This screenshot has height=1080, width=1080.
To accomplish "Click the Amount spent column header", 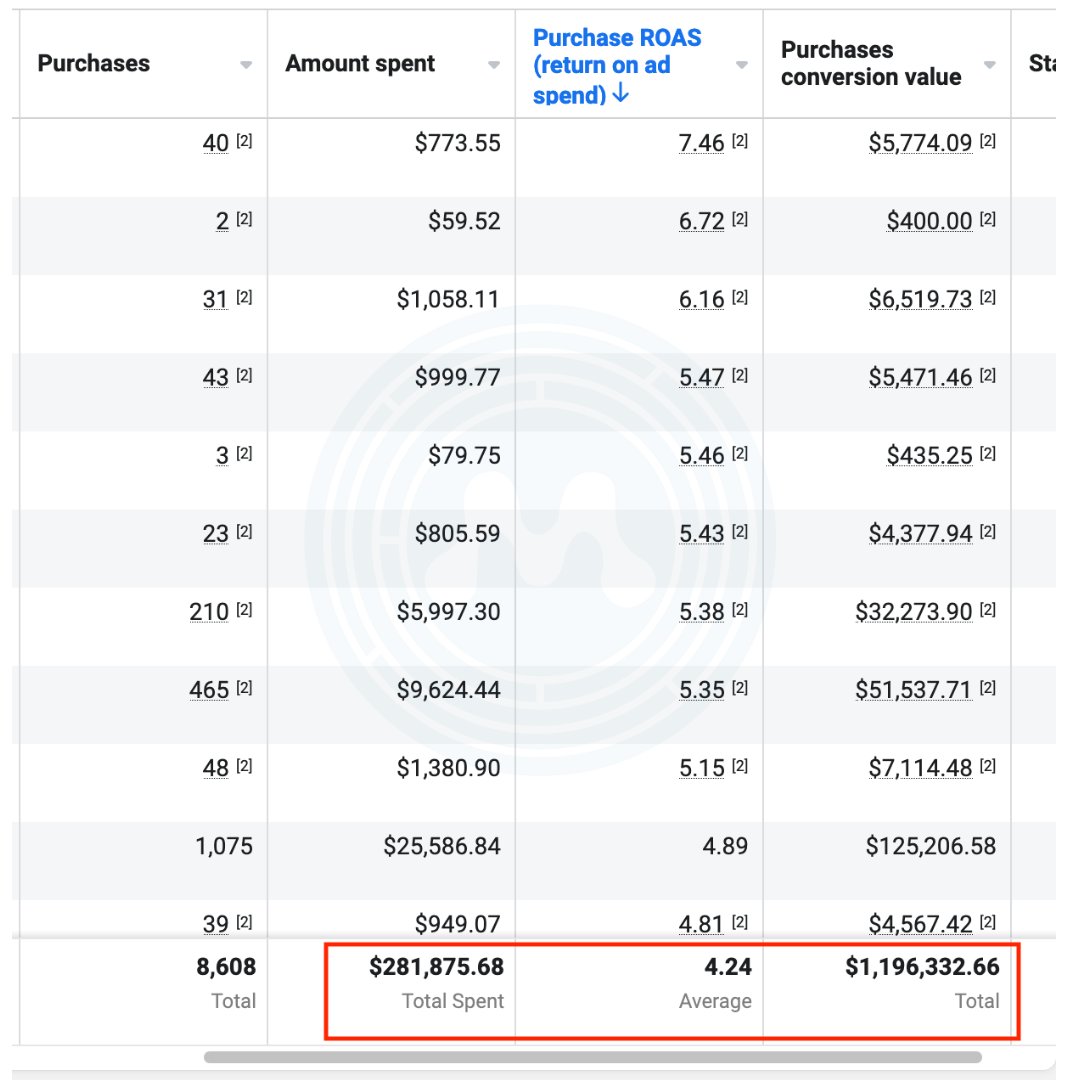I will click(360, 63).
